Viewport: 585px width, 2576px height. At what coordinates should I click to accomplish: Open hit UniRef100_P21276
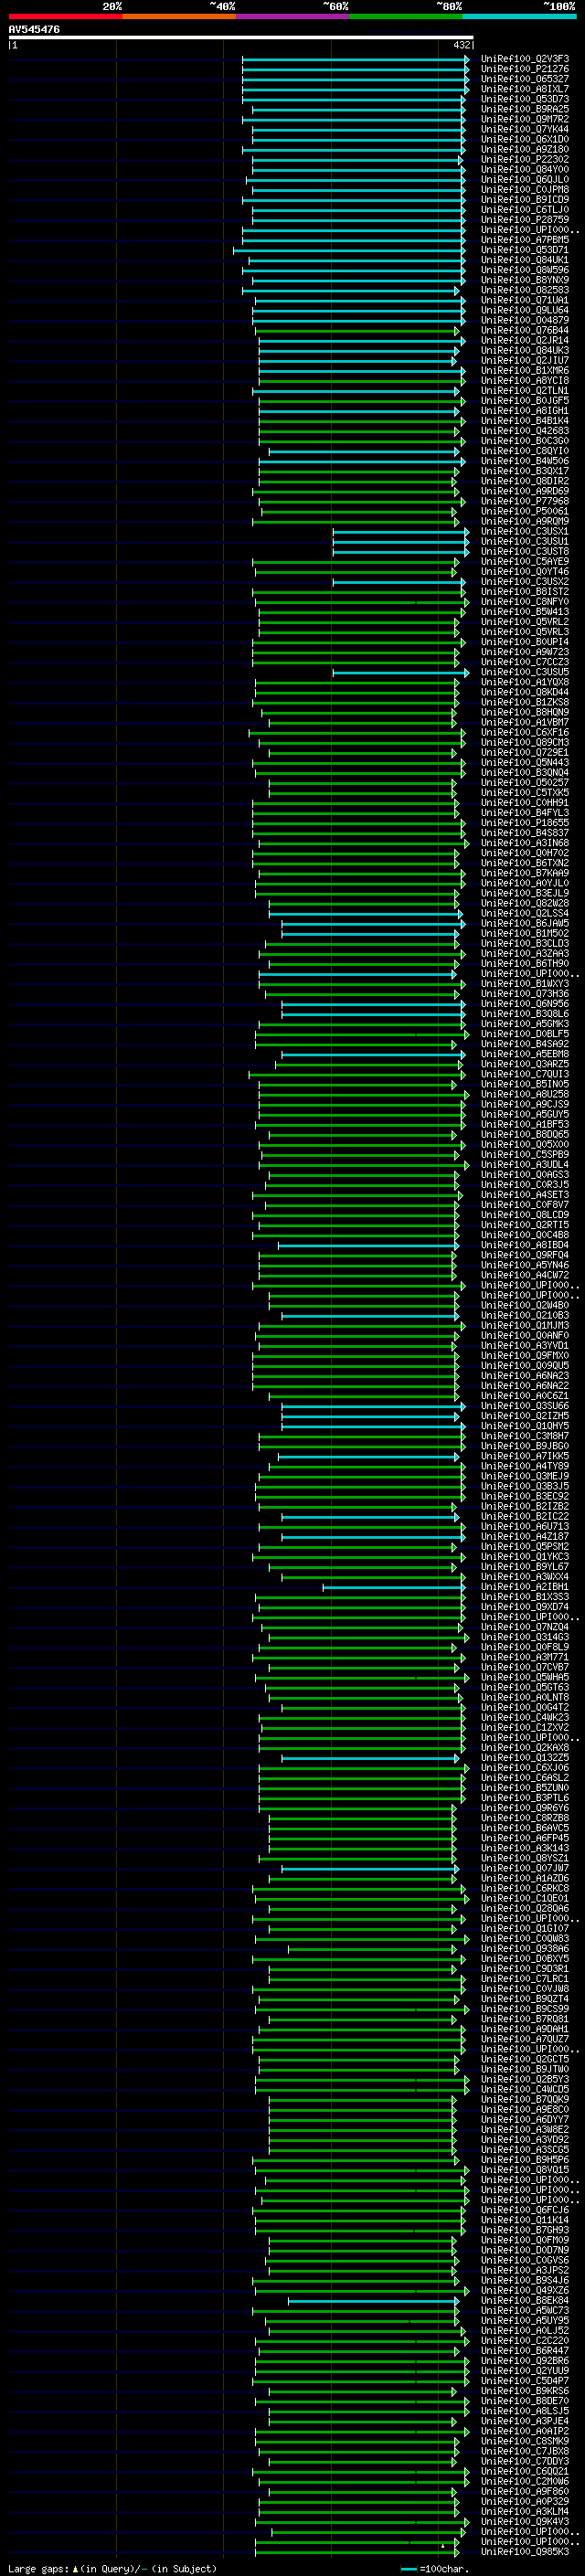coord(525,69)
